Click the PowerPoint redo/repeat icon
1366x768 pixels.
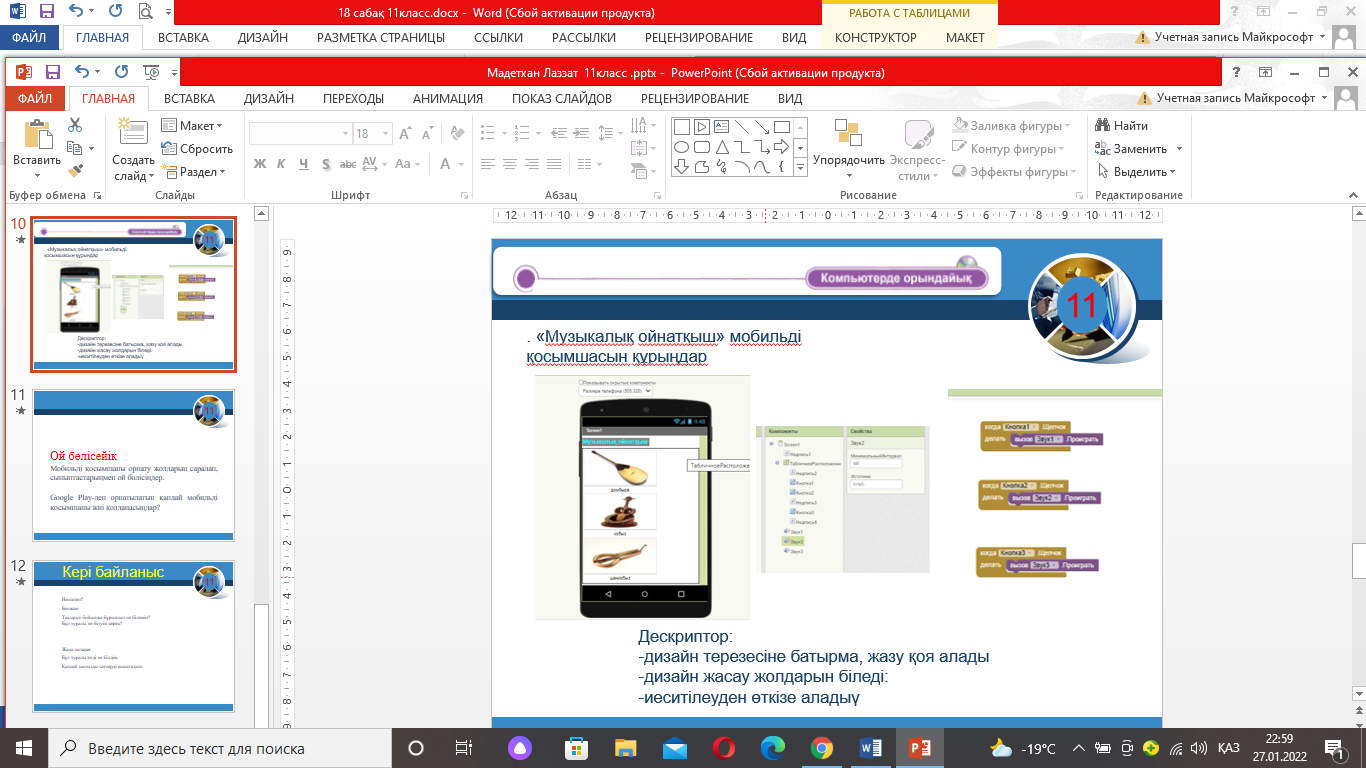121,72
